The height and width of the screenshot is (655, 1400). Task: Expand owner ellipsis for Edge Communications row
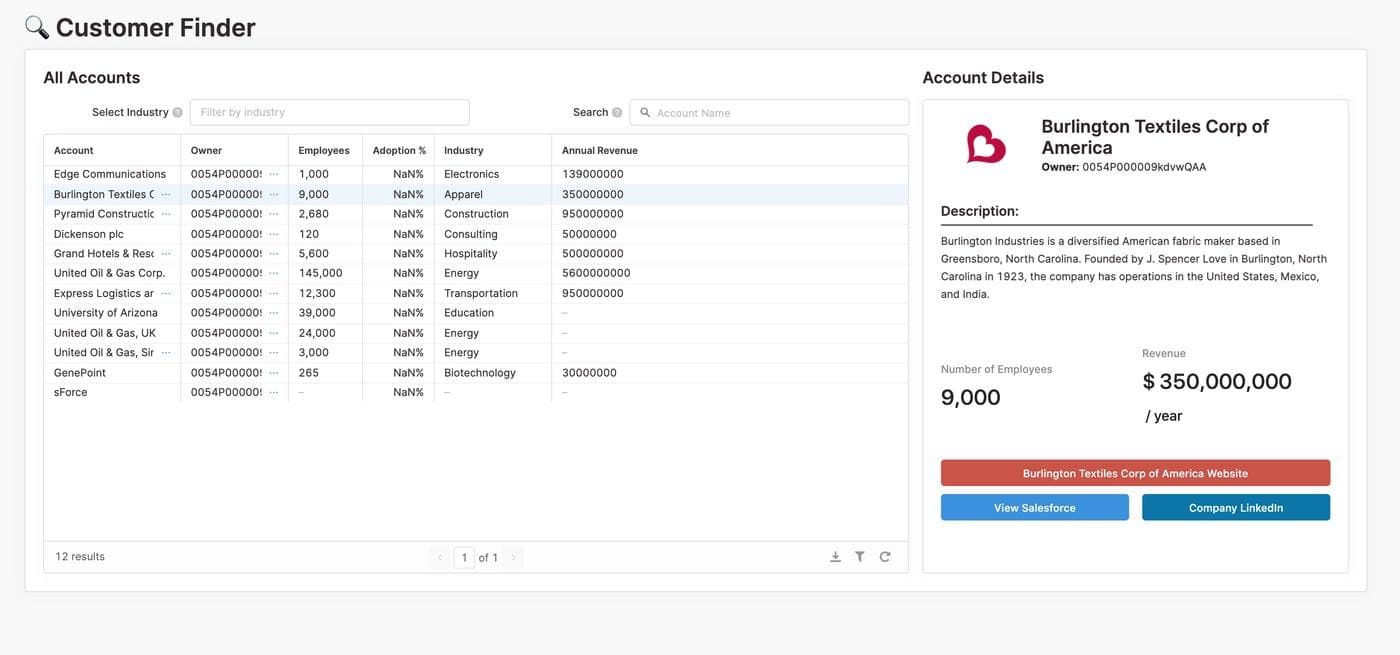click(274, 174)
